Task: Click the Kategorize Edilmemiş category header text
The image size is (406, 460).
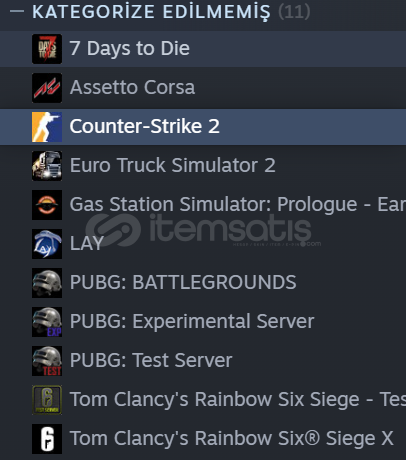Action: (151, 12)
